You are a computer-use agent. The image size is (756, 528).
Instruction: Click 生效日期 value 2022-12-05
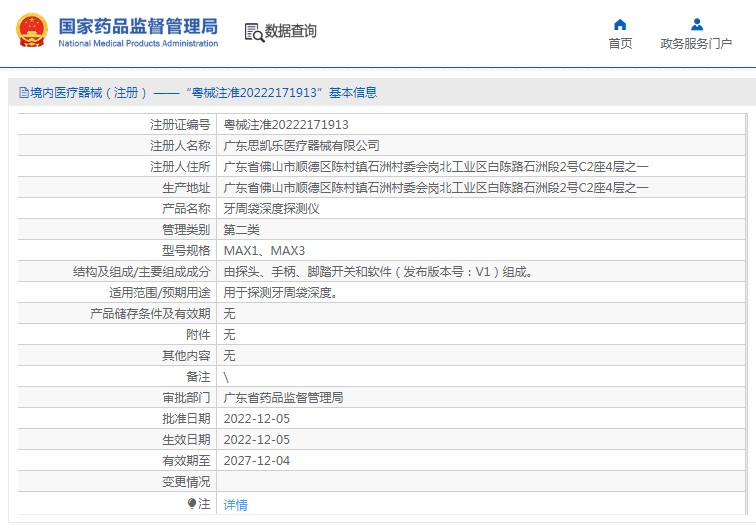[256, 440]
